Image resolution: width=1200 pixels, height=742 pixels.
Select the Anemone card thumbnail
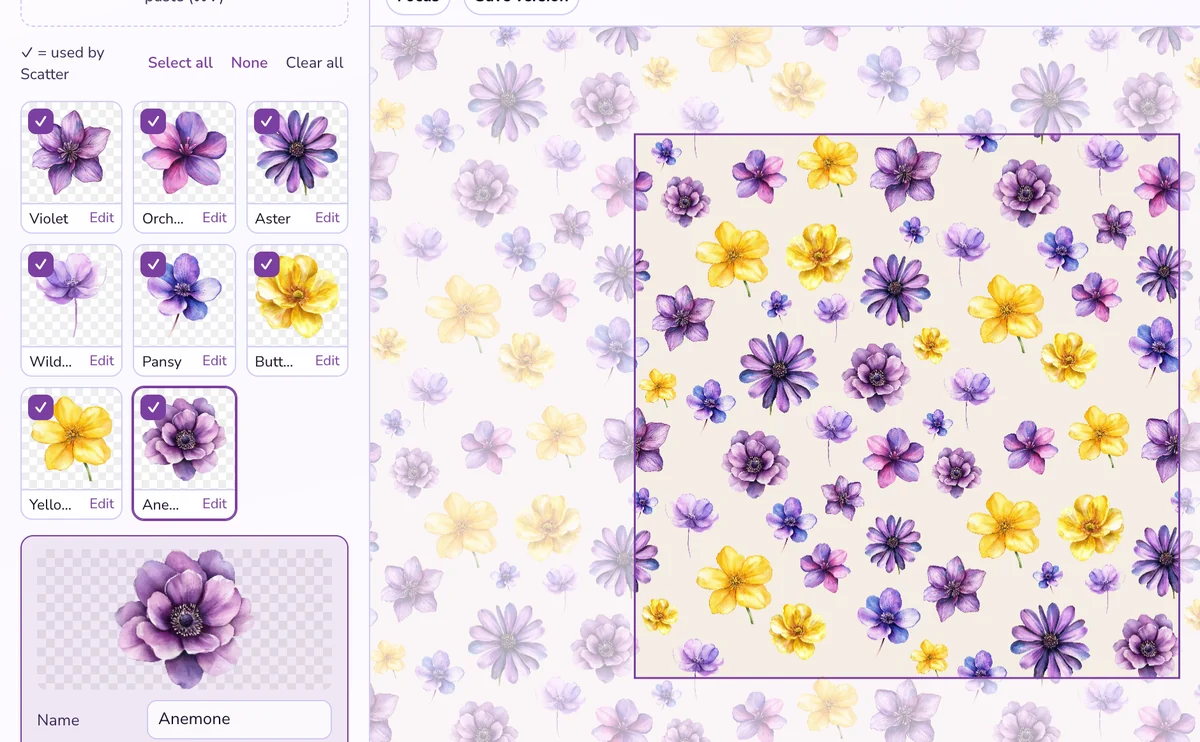click(x=184, y=439)
